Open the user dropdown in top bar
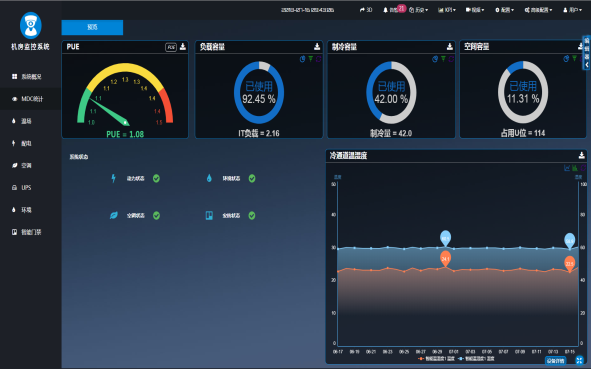 (573, 10)
